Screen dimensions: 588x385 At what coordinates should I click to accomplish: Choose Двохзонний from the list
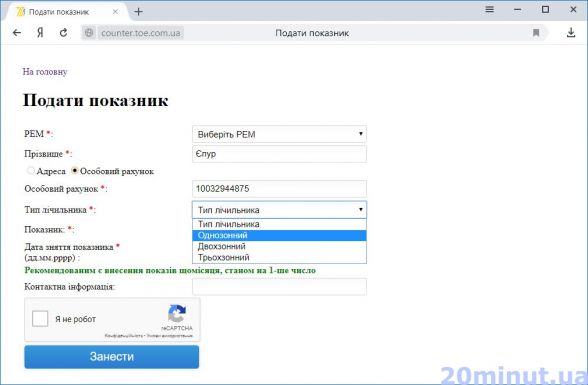pos(279,246)
